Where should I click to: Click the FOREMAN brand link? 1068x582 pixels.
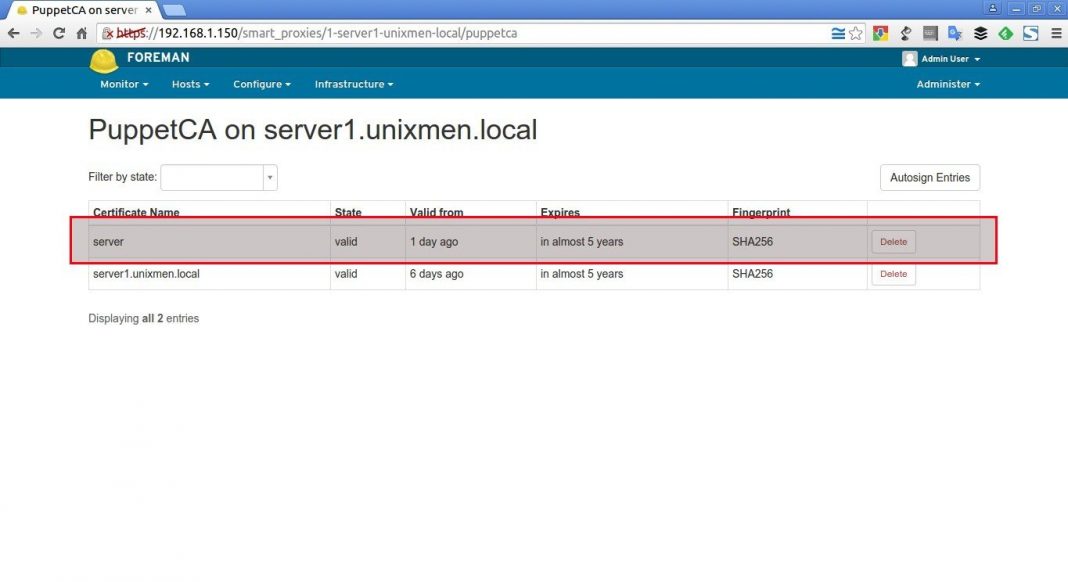158,57
